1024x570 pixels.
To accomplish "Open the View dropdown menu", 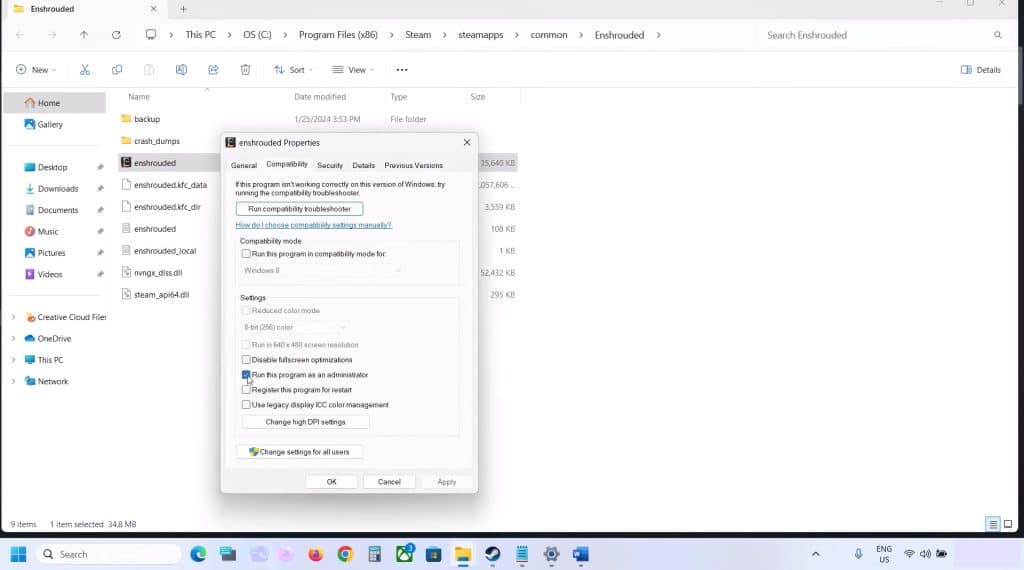I will (353, 70).
